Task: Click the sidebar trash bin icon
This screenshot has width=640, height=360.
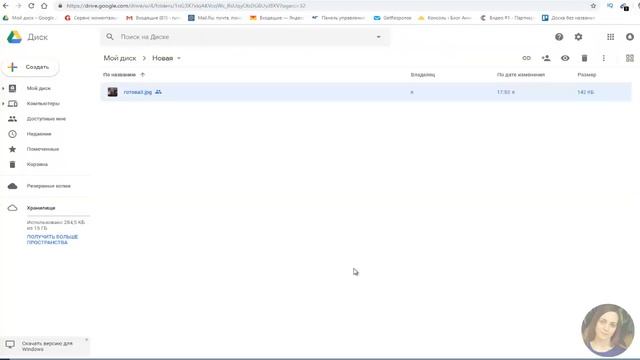Action: [x=13, y=164]
